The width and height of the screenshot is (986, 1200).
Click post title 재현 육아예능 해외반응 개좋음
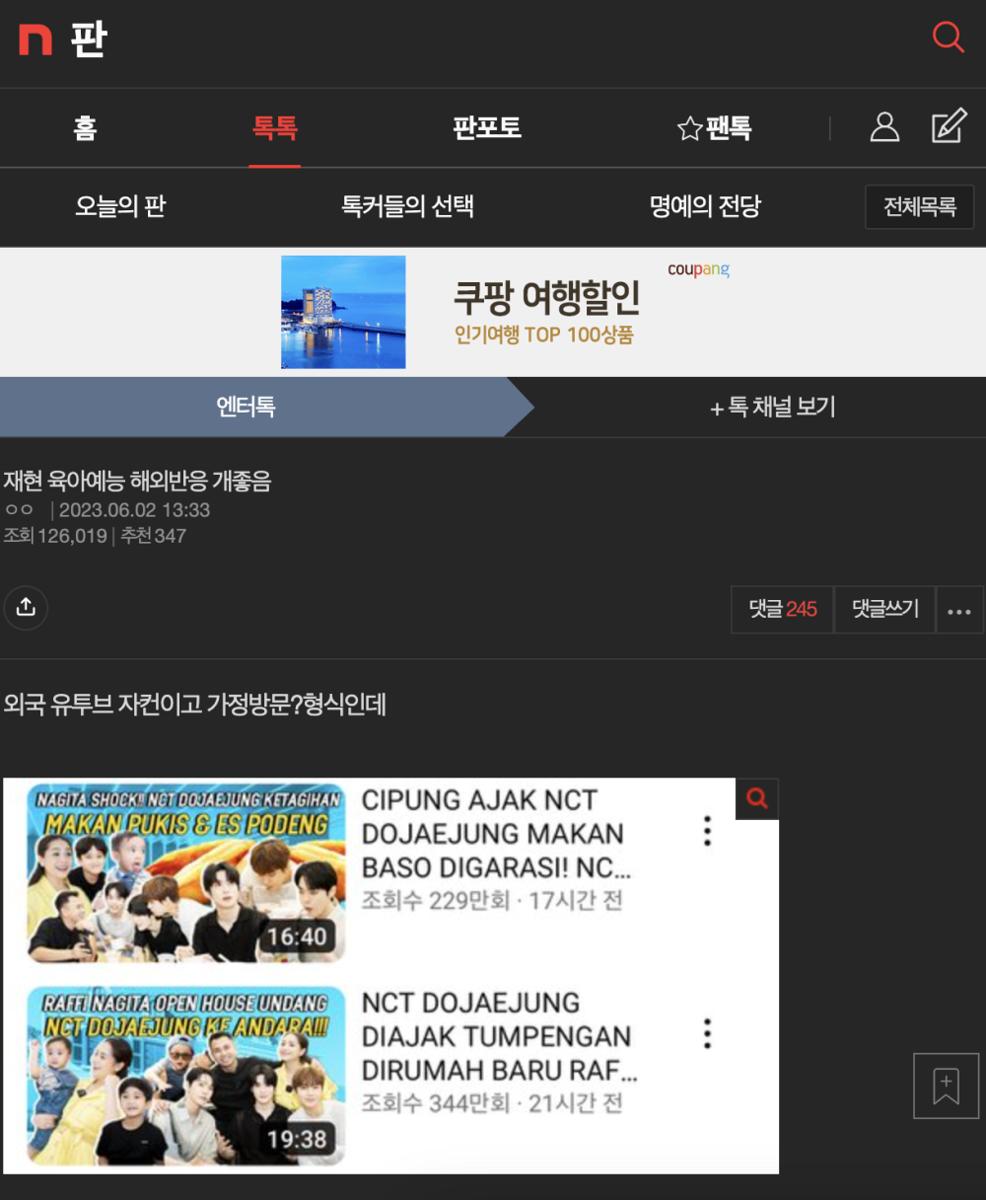coord(137,481)
